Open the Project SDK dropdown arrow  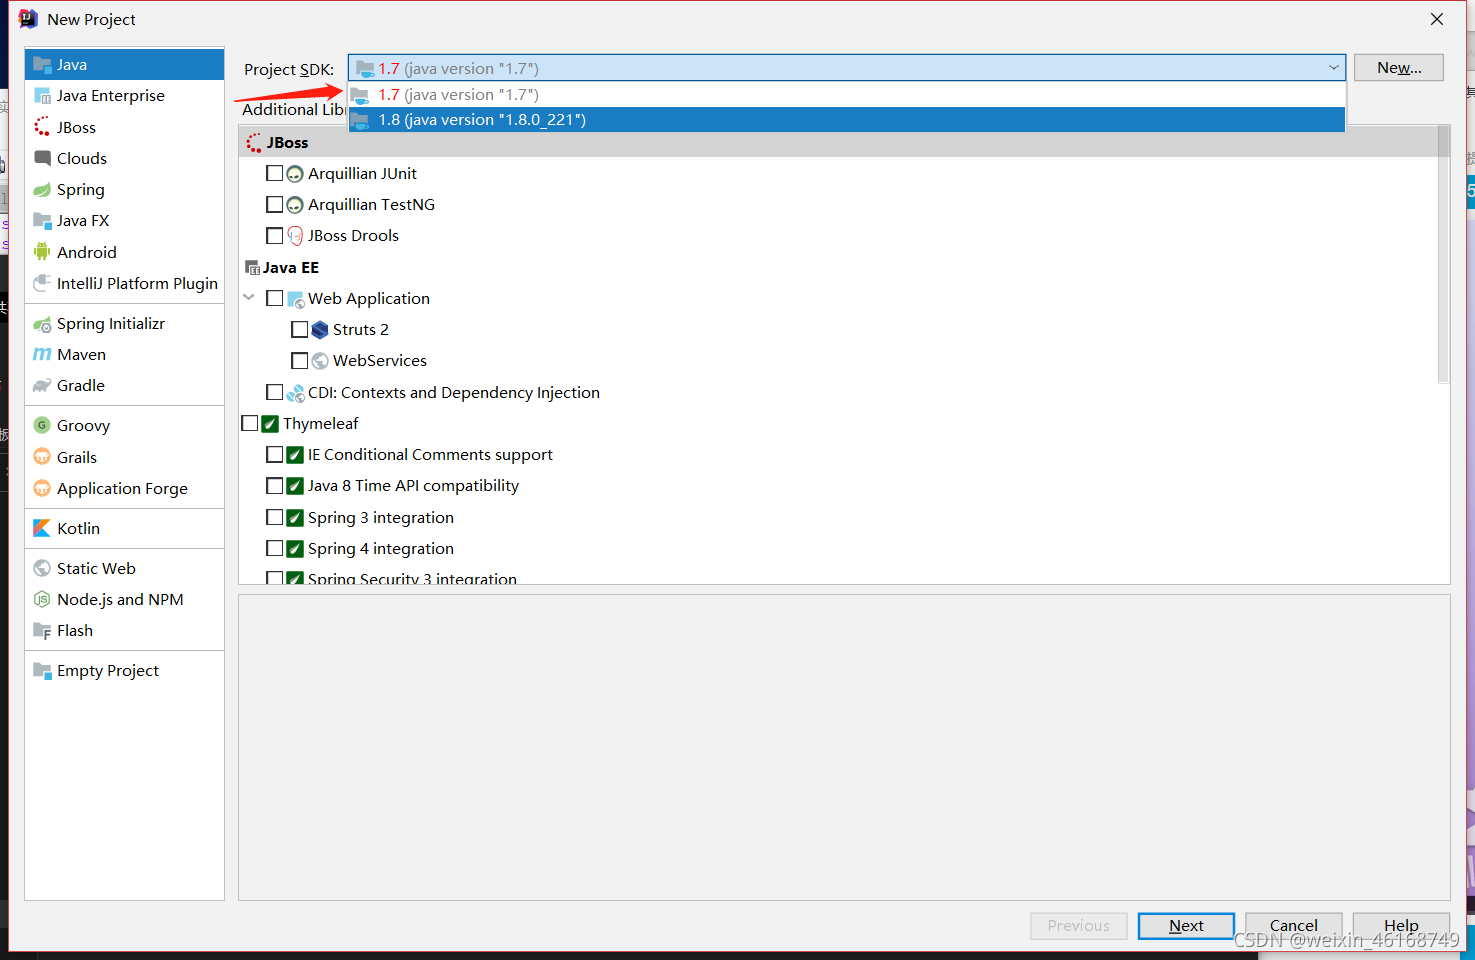coord(1333,68)
